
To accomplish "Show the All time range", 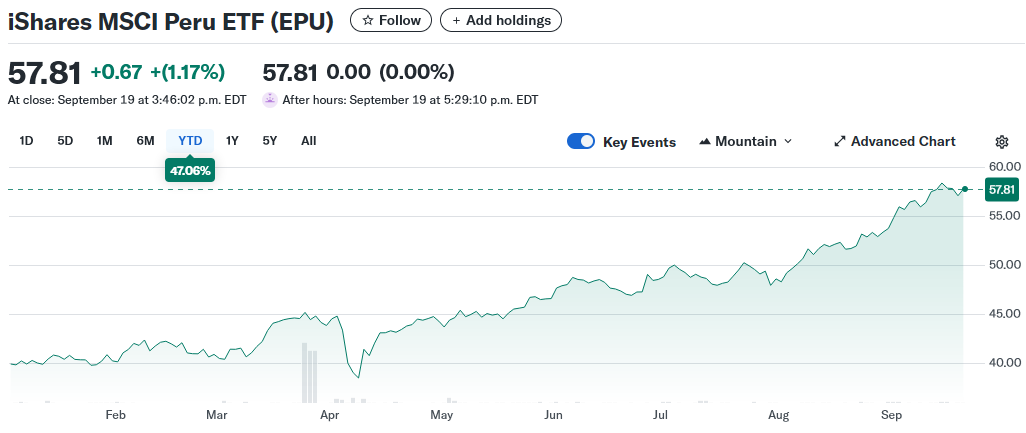I will click(x=309, y=141).
